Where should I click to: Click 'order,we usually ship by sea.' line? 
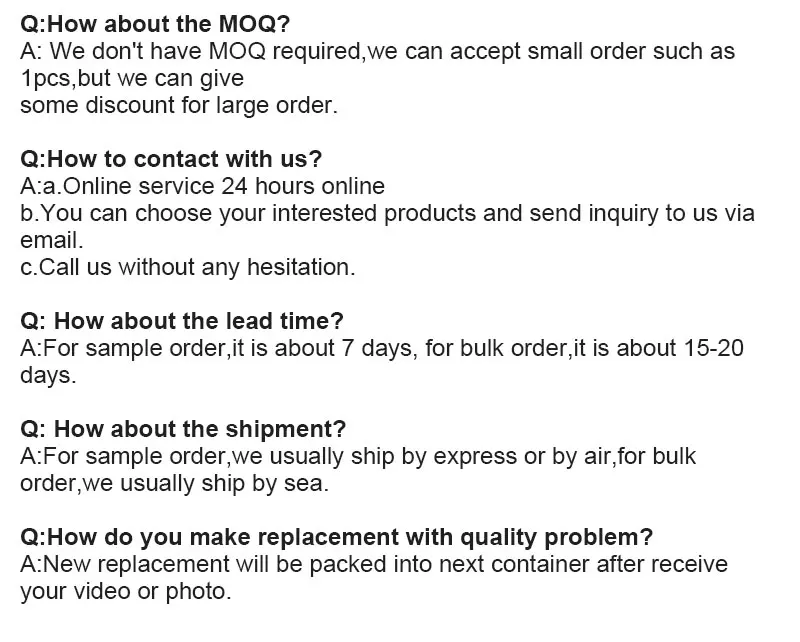[x=174, y=483]
